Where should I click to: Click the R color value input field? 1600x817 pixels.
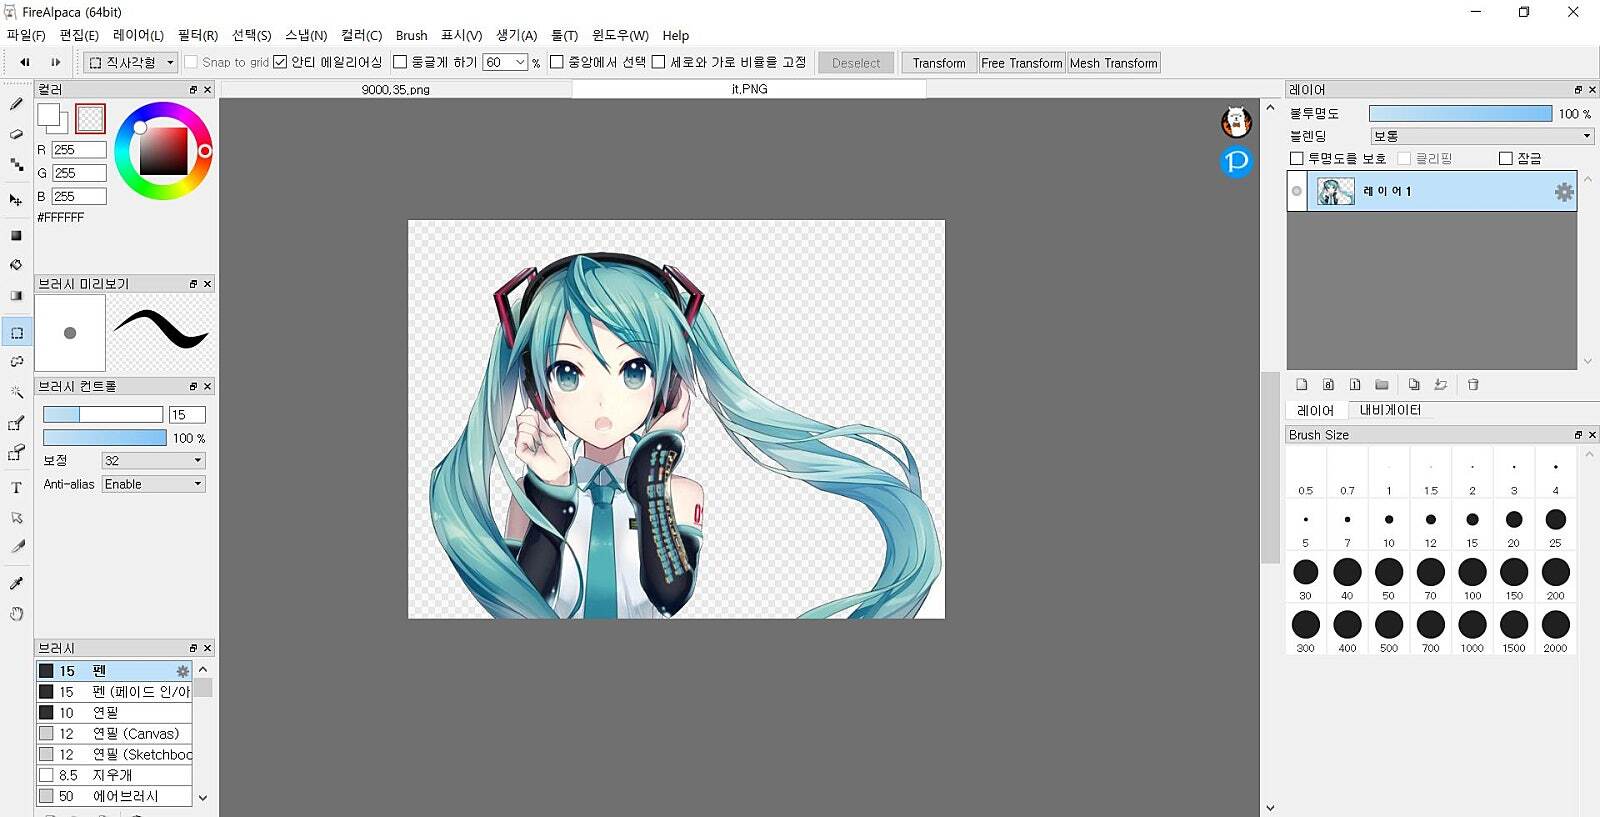(79, 150)
